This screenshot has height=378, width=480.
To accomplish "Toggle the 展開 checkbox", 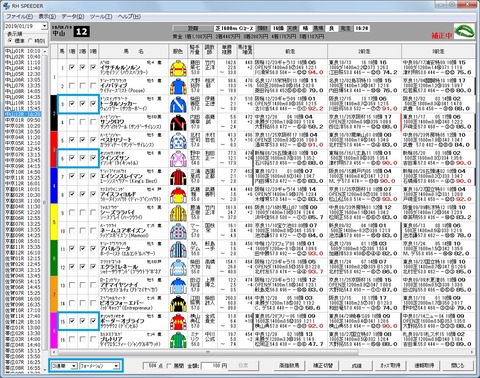I will 169,366.
